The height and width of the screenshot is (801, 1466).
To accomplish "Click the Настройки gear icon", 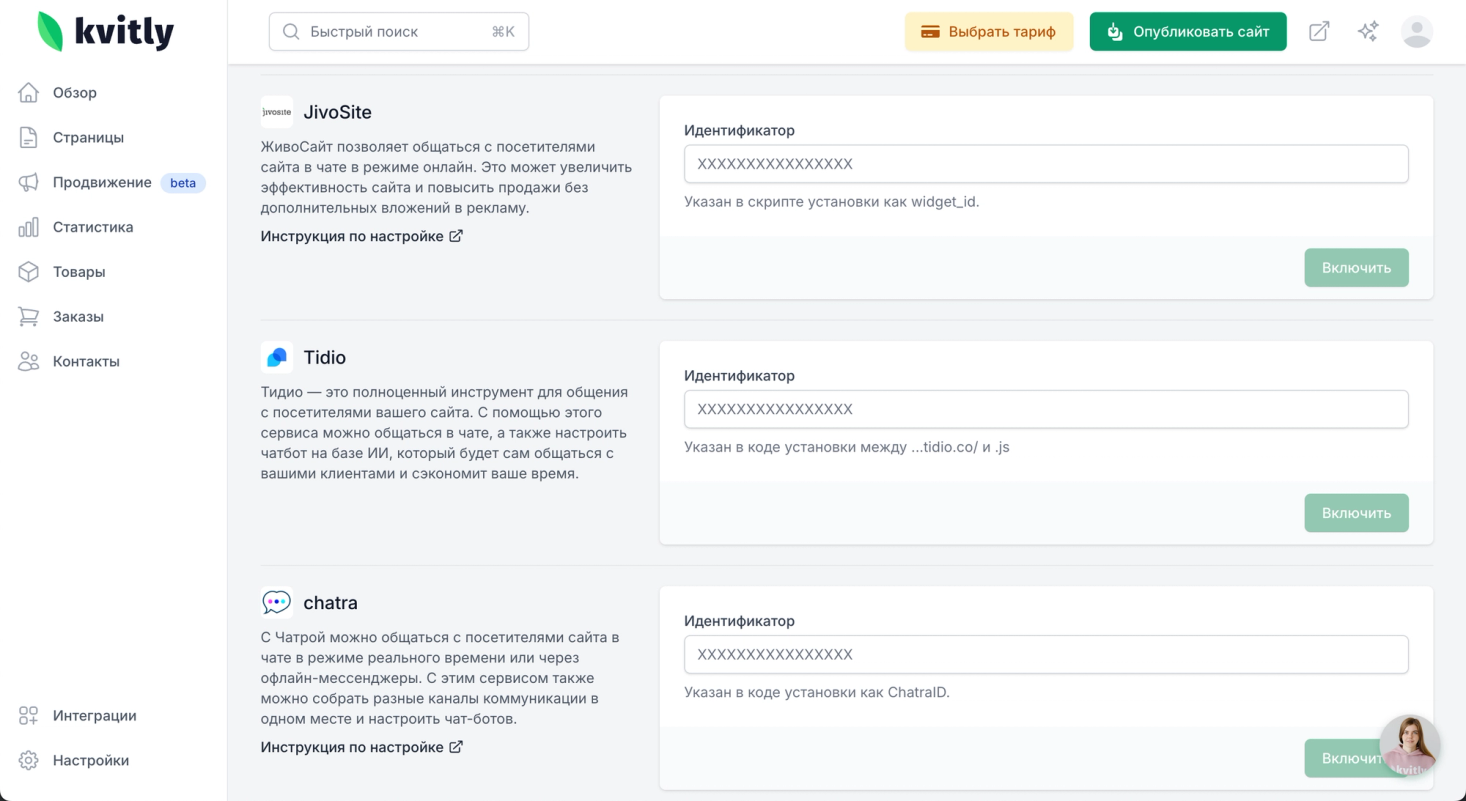I will coord(29,761).
